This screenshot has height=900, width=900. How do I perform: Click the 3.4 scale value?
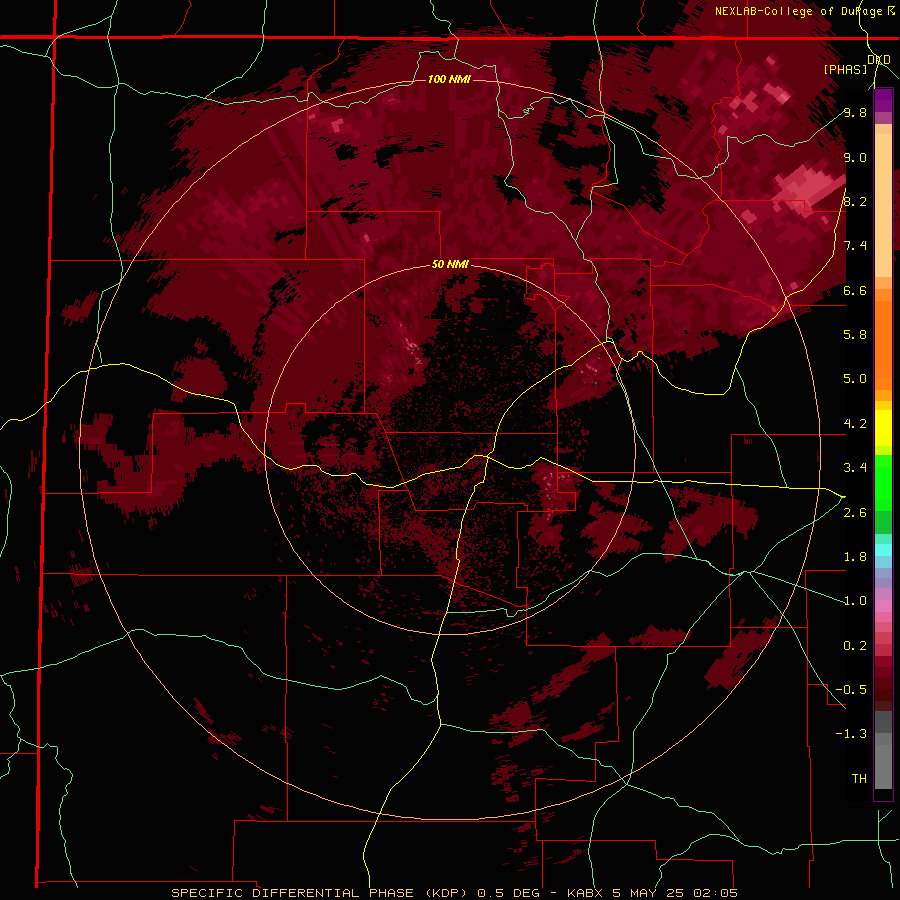[x=855, y=468]
